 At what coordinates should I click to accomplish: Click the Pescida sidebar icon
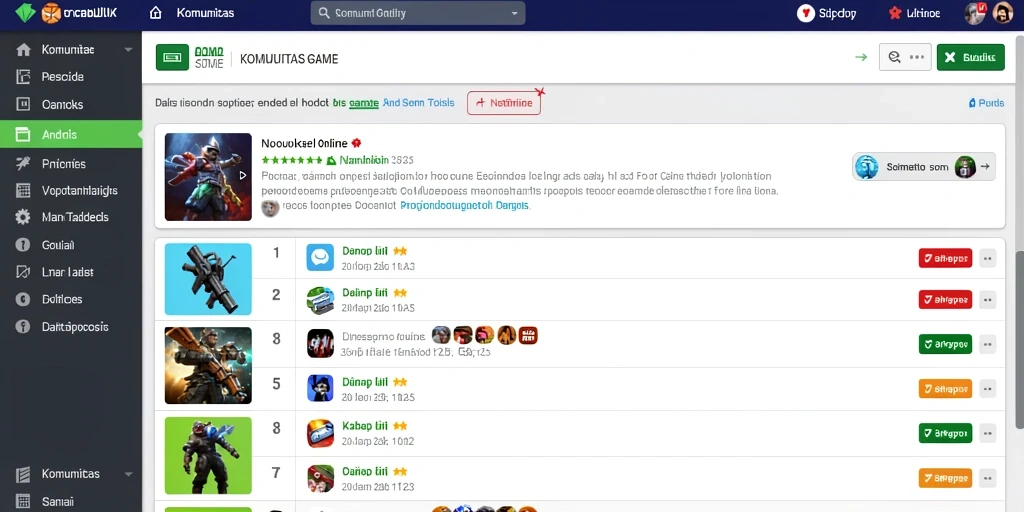coord(23,76)
